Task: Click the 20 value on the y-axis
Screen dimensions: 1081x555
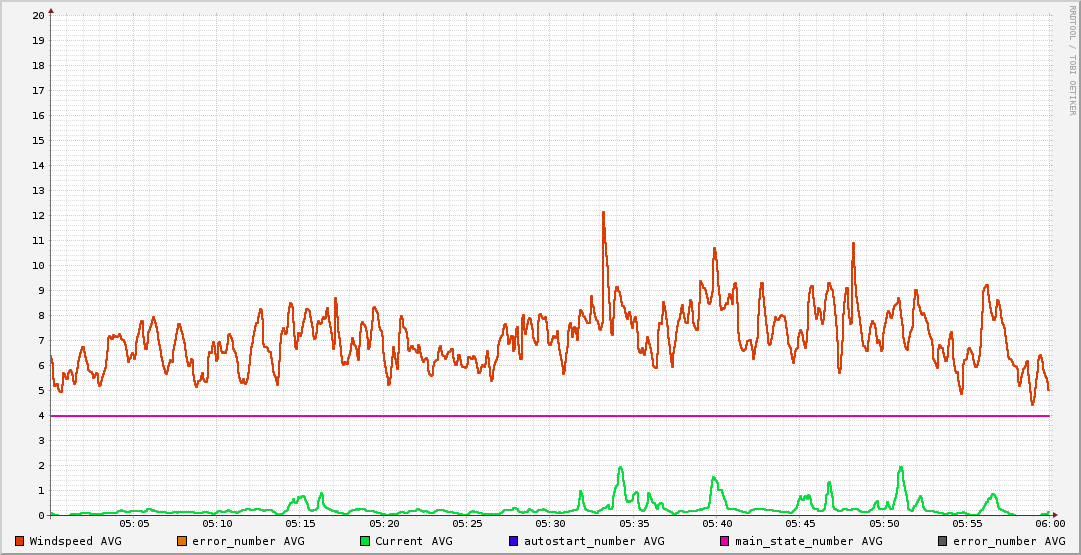Action: coord(38,16)
